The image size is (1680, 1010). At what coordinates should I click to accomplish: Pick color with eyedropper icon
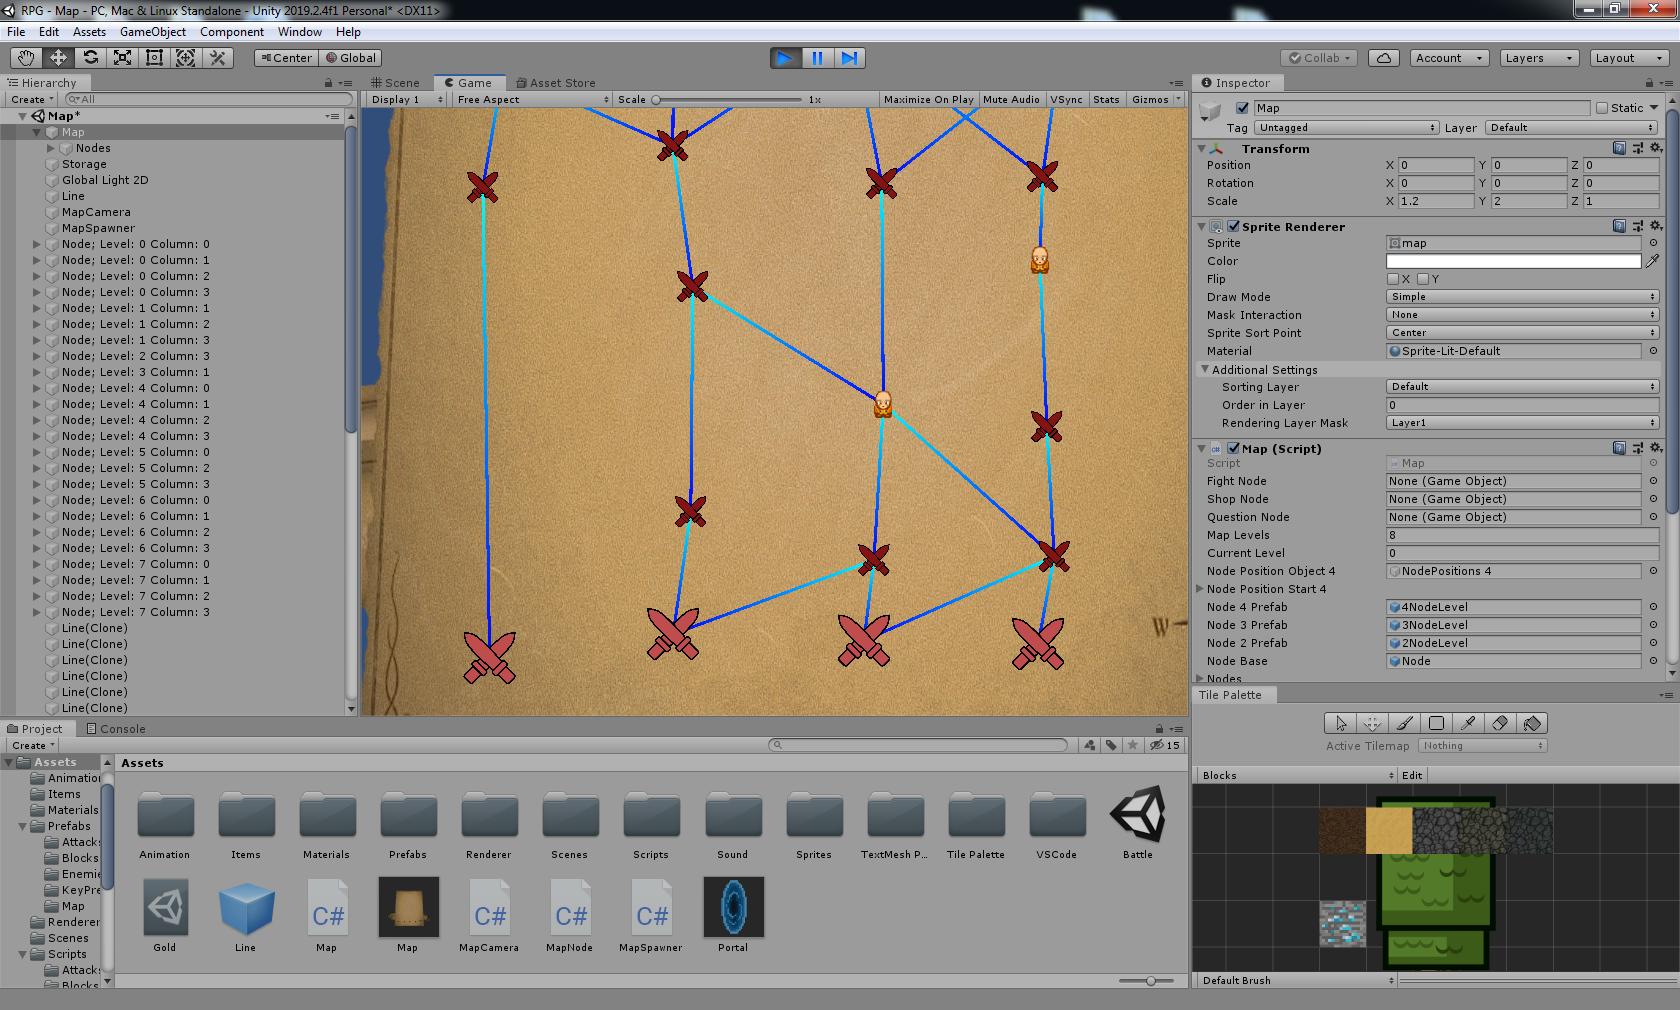(x=1653, y=261)
